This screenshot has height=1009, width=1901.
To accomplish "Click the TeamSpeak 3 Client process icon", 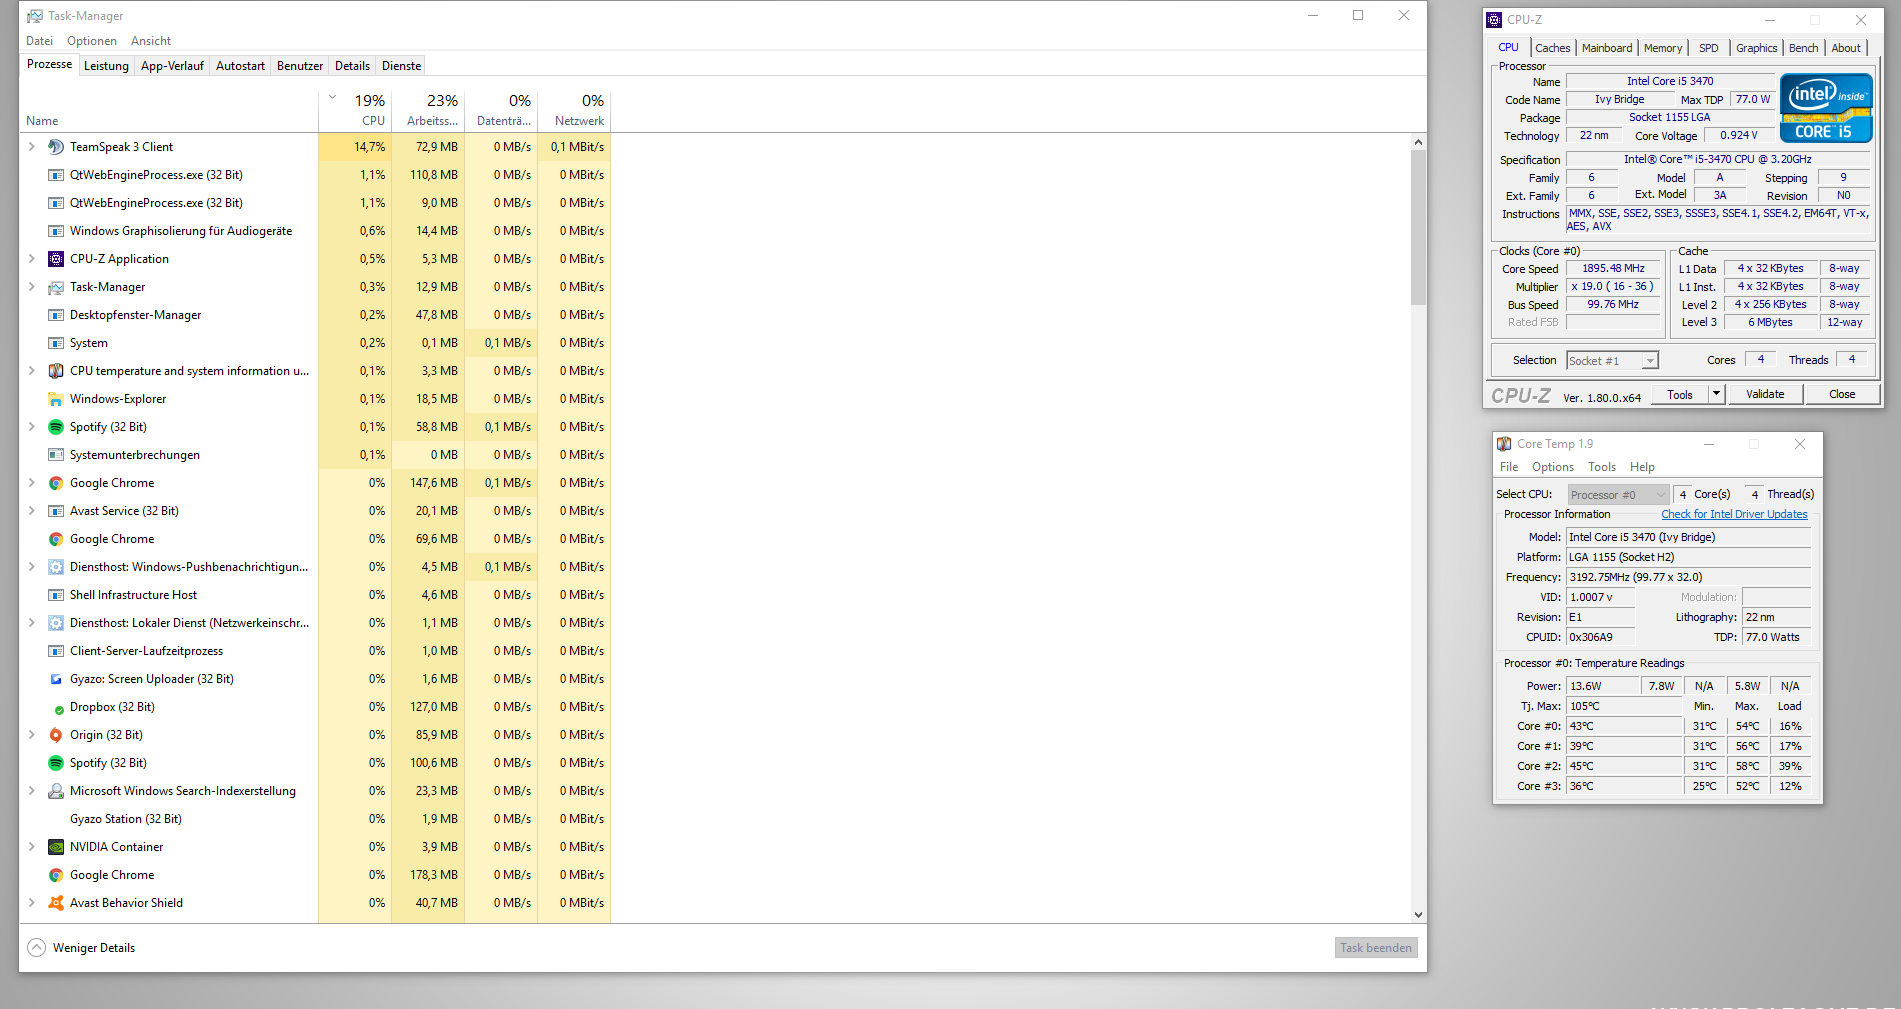I will tap(56, 147).
